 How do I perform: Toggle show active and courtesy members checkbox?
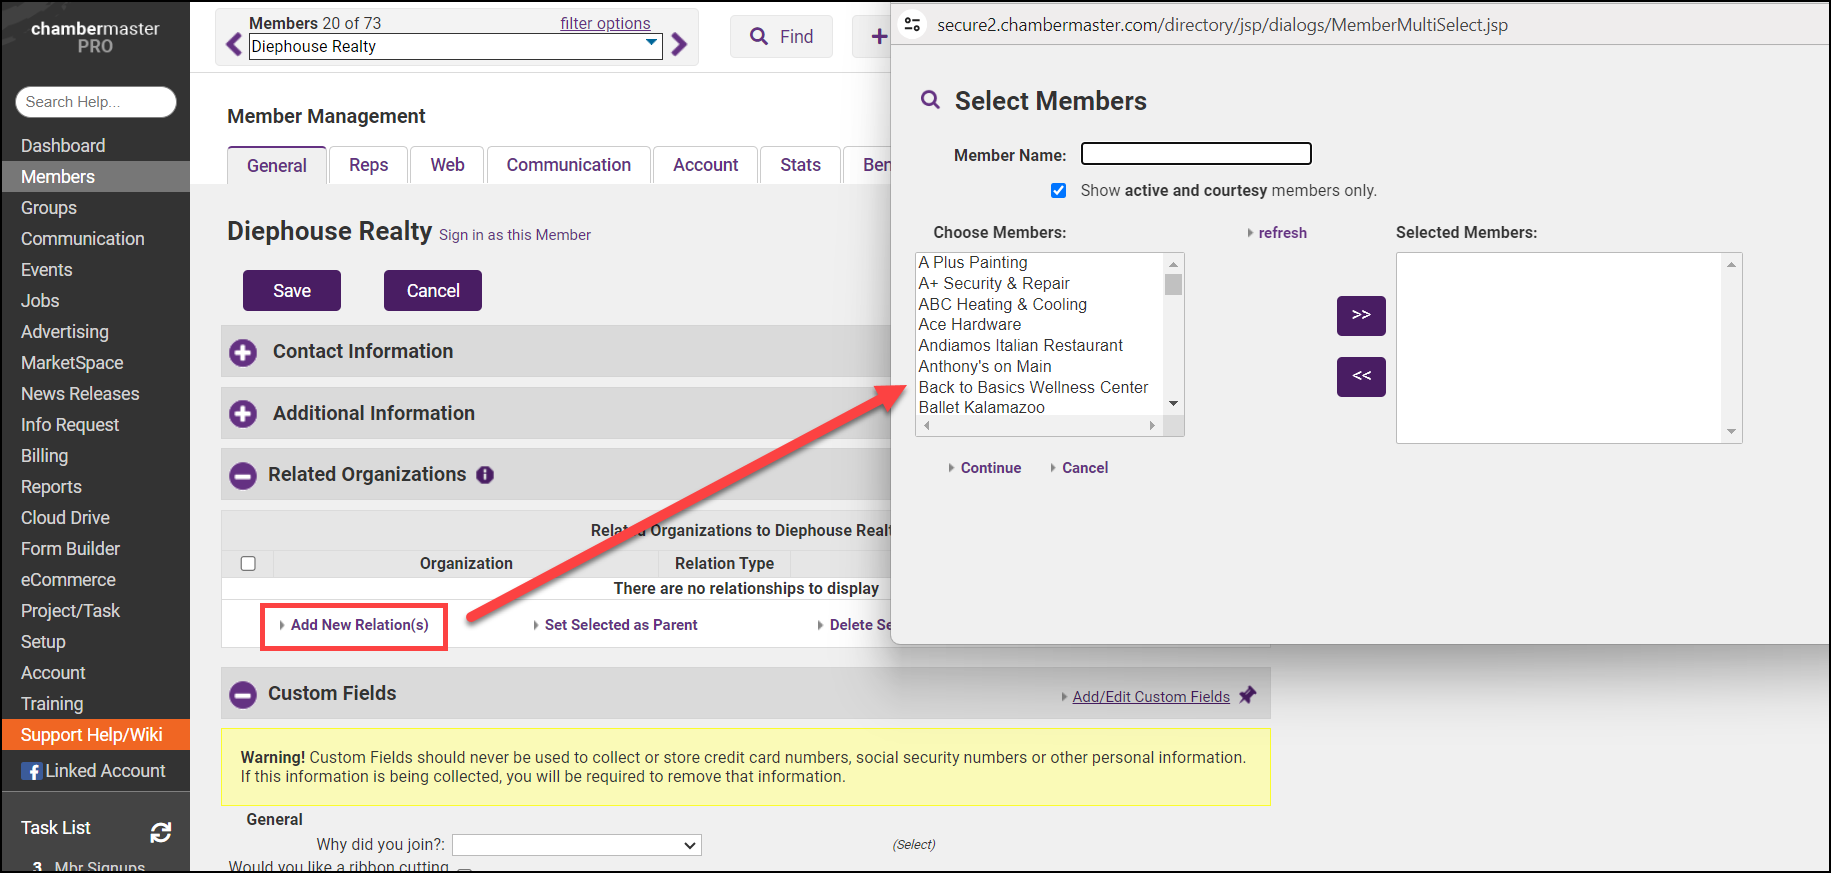tap(1058, 191)
